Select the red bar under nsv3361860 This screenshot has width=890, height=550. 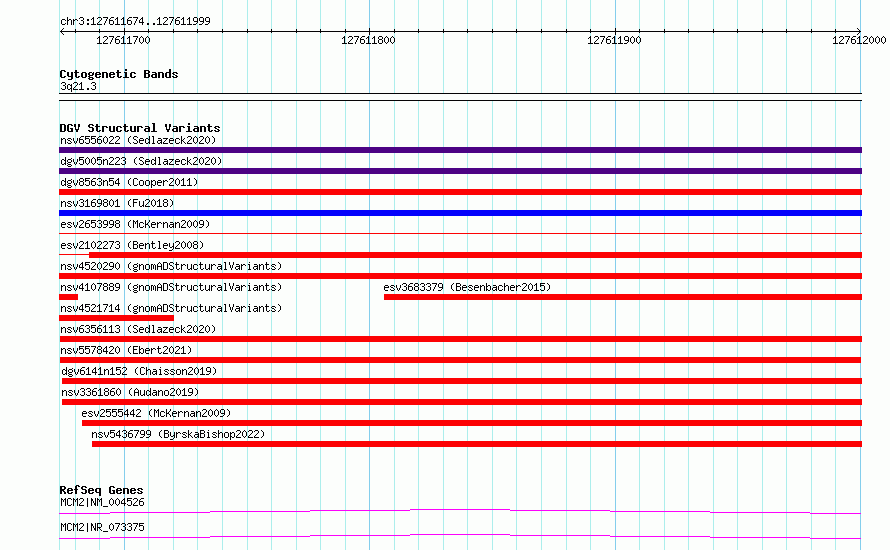pyautogui.click(x=462, y=402)
